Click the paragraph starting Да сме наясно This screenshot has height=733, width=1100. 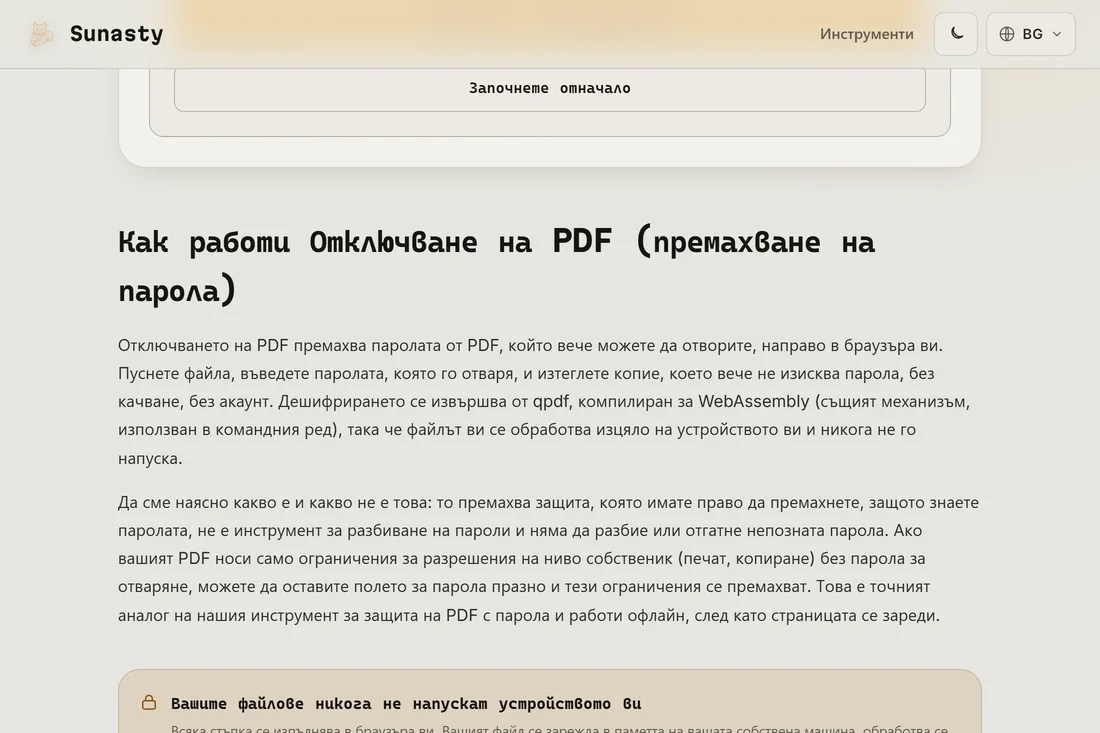pos(549,558)
